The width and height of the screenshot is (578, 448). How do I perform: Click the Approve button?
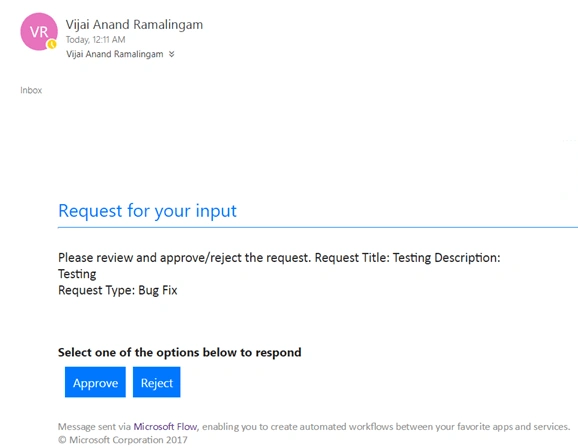point(95,382)
